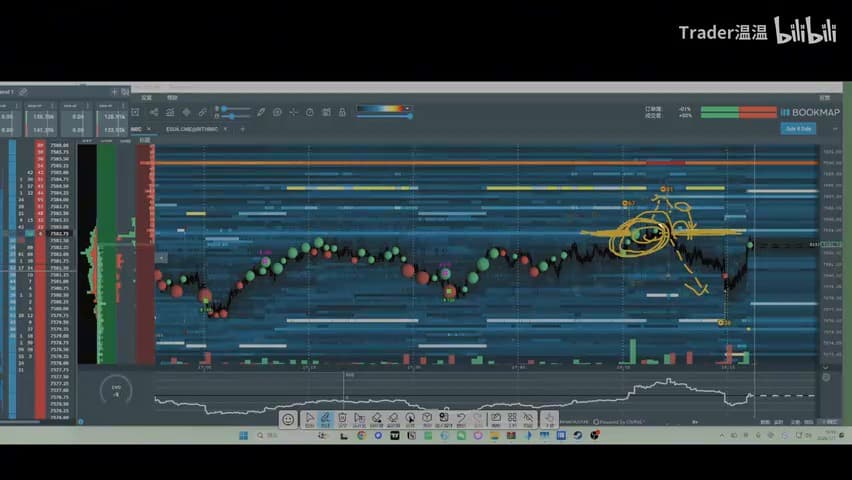
Task: Click the link chain icon
Action: [202, 112]
